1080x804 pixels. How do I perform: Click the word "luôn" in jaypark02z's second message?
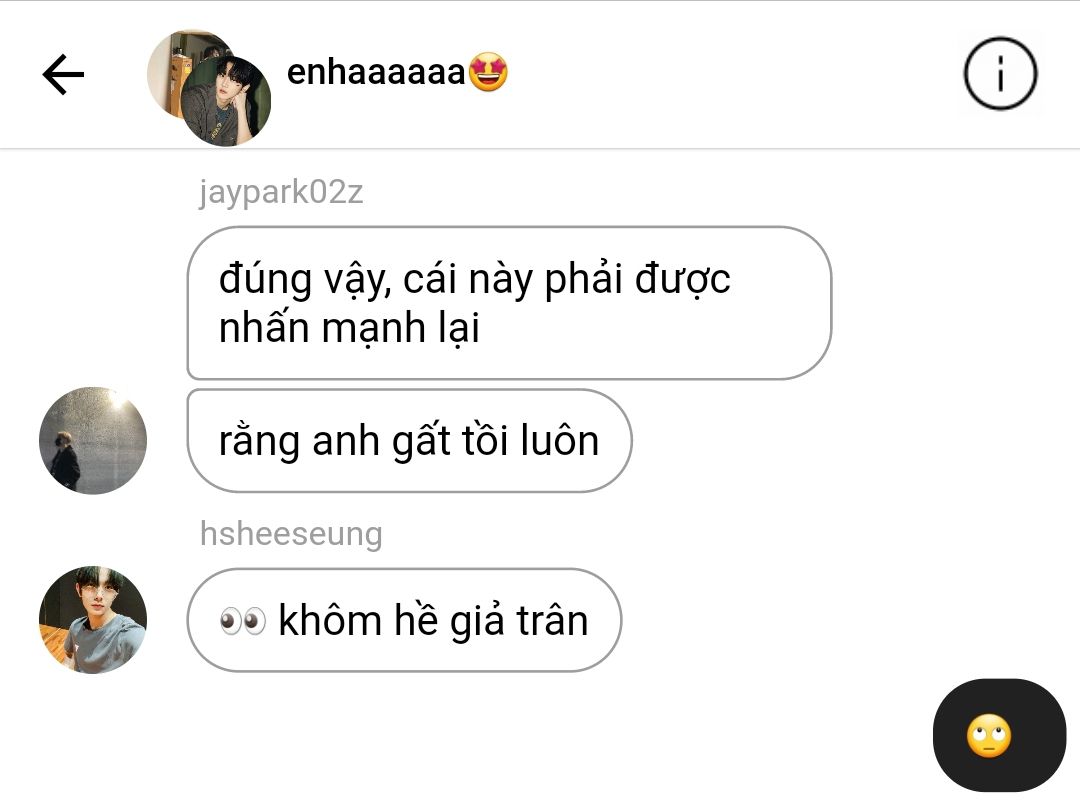559,440
